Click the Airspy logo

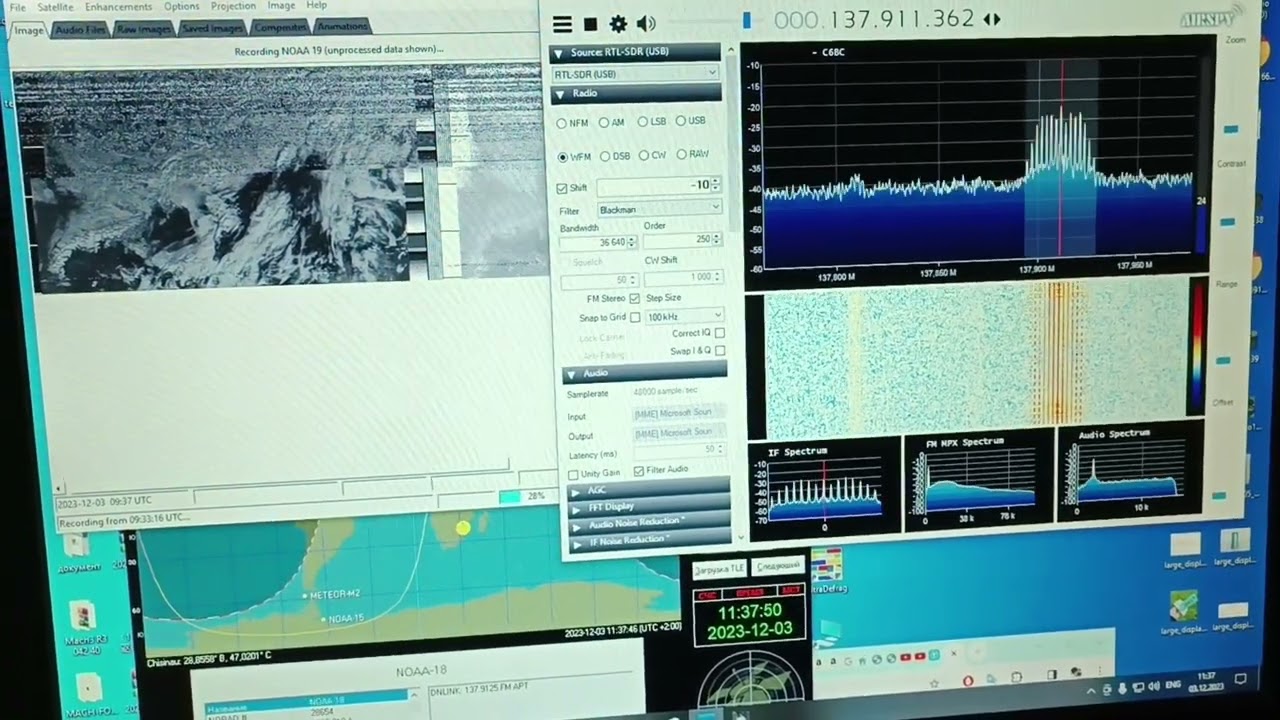coord(1211,17)
